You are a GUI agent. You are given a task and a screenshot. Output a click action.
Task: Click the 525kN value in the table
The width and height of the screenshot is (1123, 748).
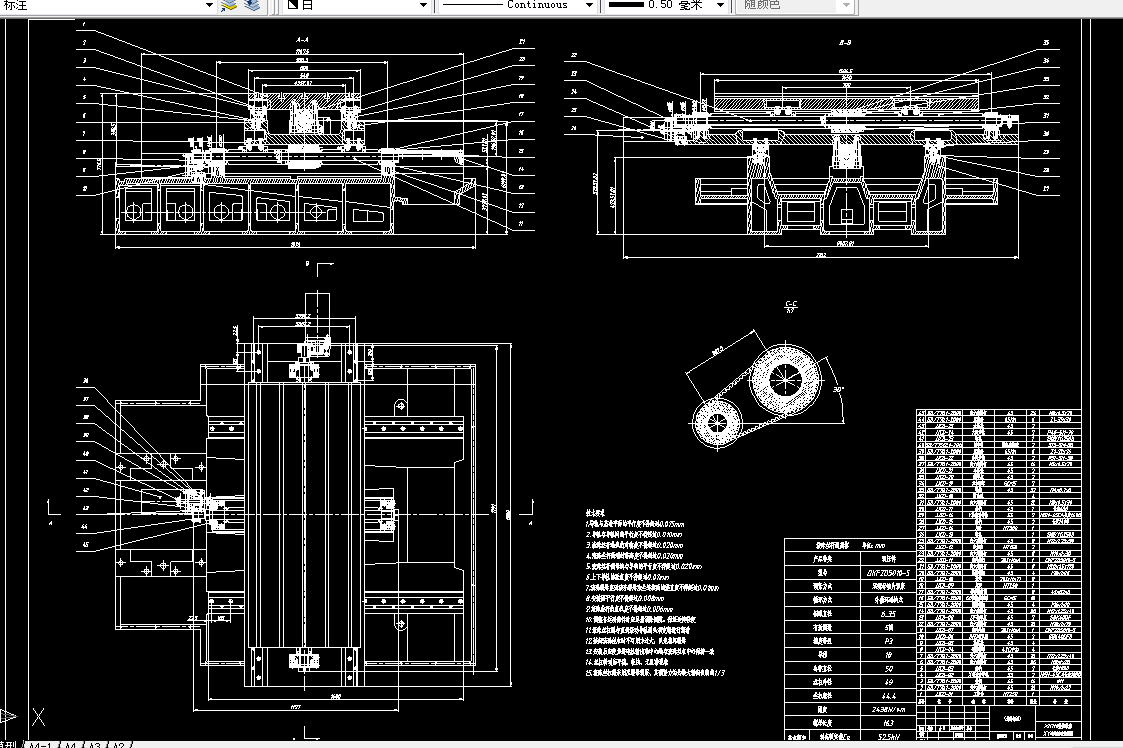click(888, 736)
